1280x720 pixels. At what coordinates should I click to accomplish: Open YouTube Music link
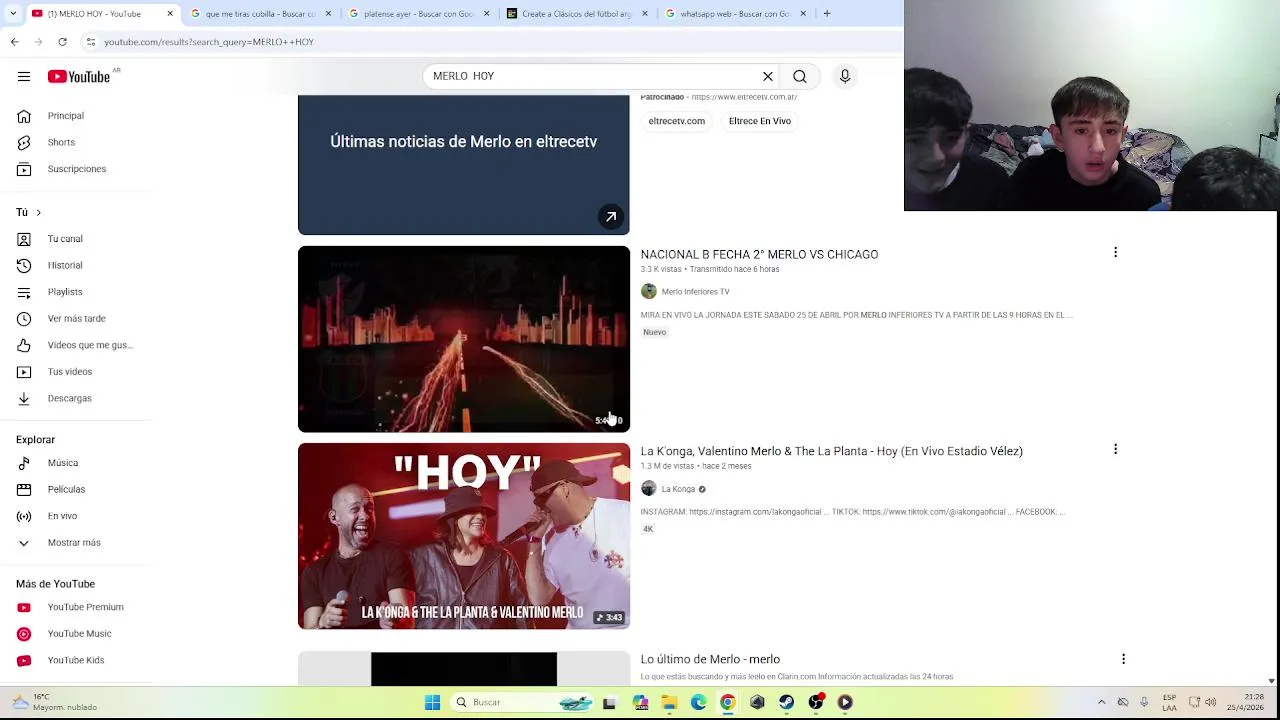pos(79,633)
